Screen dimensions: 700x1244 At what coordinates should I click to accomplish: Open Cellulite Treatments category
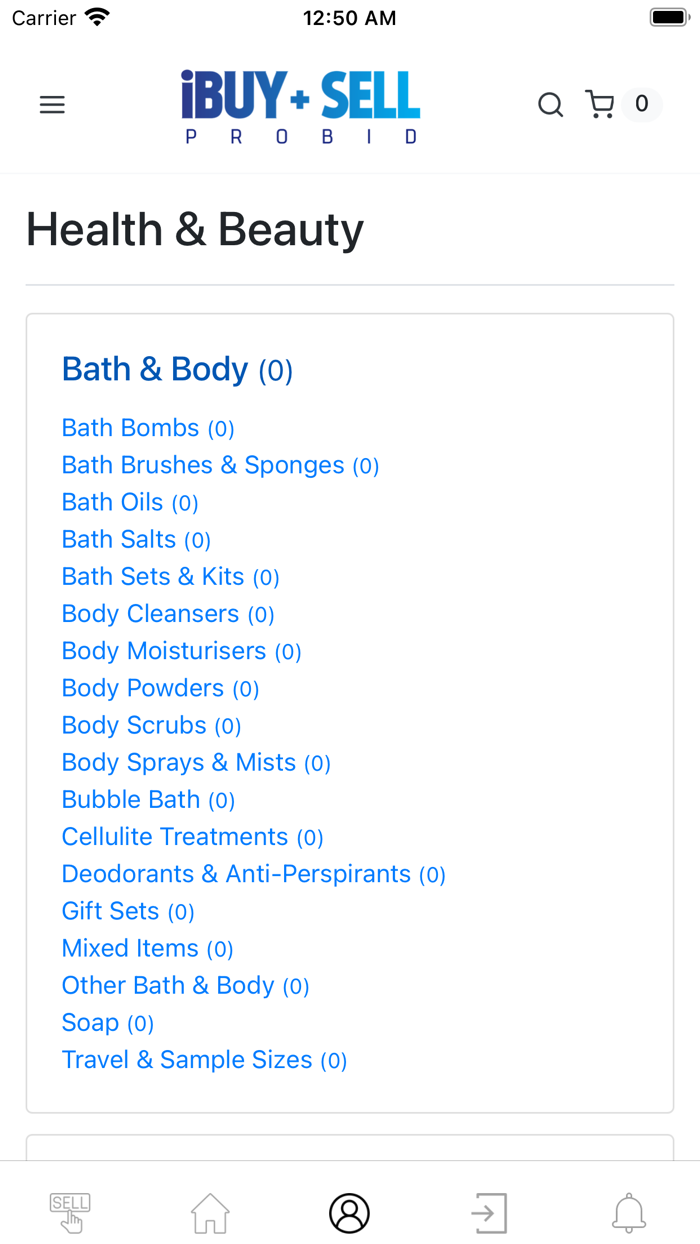coord(175,836)
